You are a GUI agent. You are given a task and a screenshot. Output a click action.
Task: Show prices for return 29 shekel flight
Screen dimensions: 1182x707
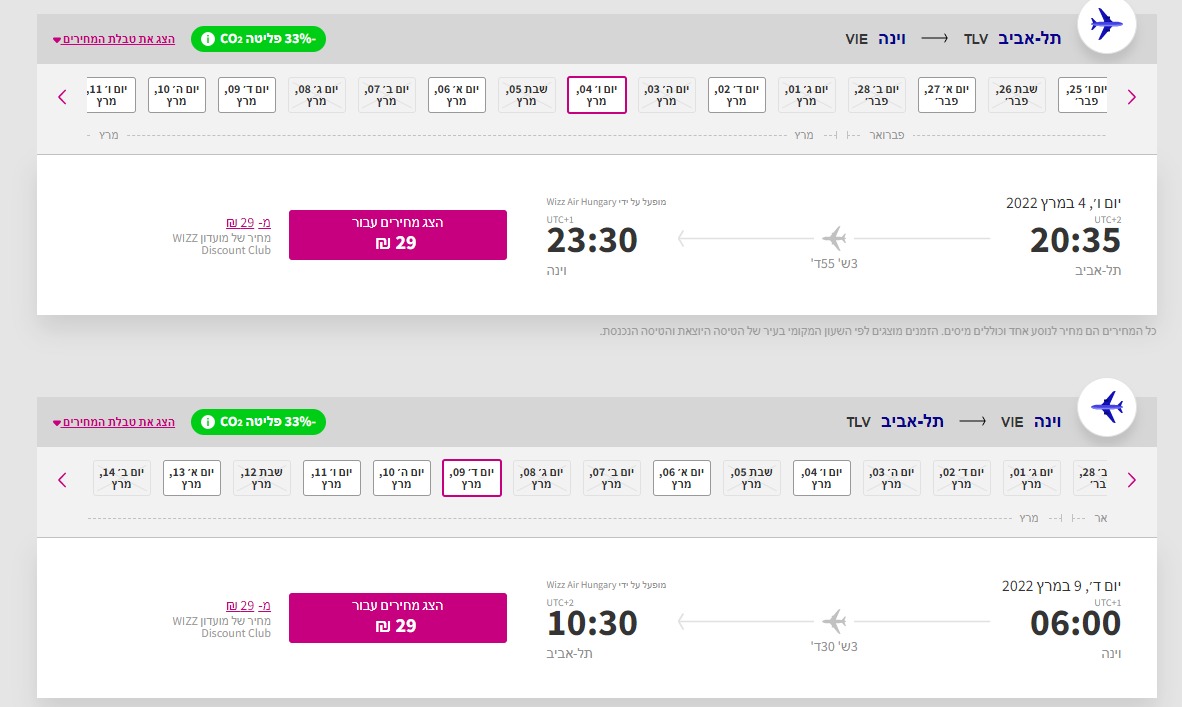(x=398, y=618)
